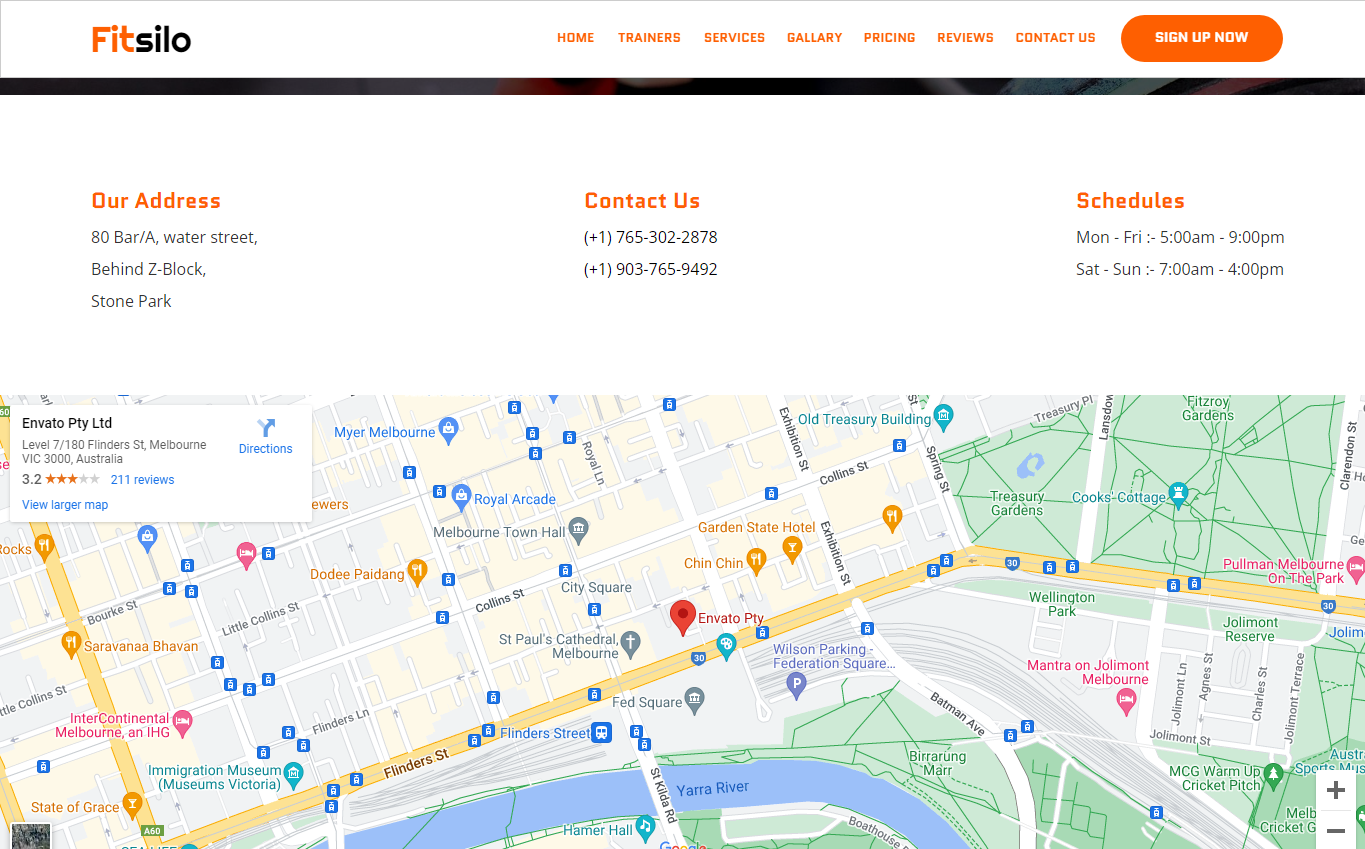Click the red Envato Pty map pin
1365x849 pixels.
click(x=682, y=617)
